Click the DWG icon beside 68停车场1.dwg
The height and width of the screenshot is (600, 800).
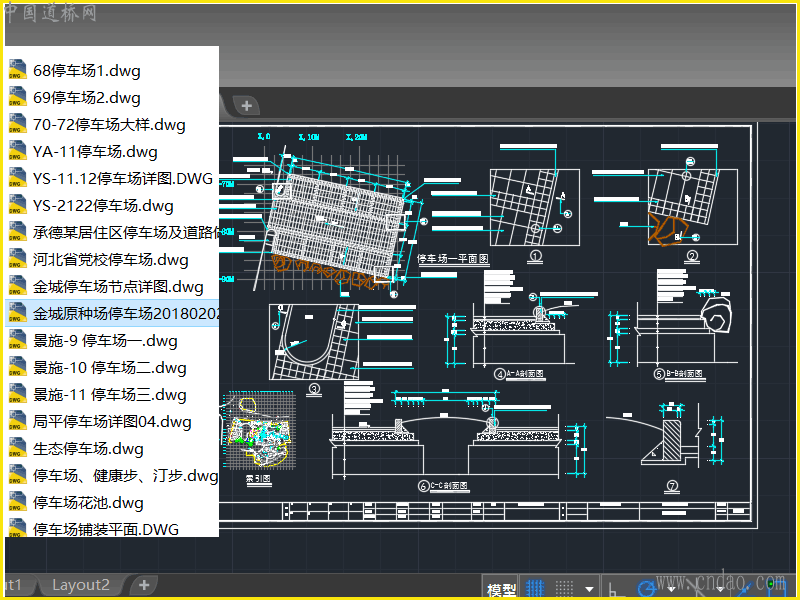(x=17, y=70)
